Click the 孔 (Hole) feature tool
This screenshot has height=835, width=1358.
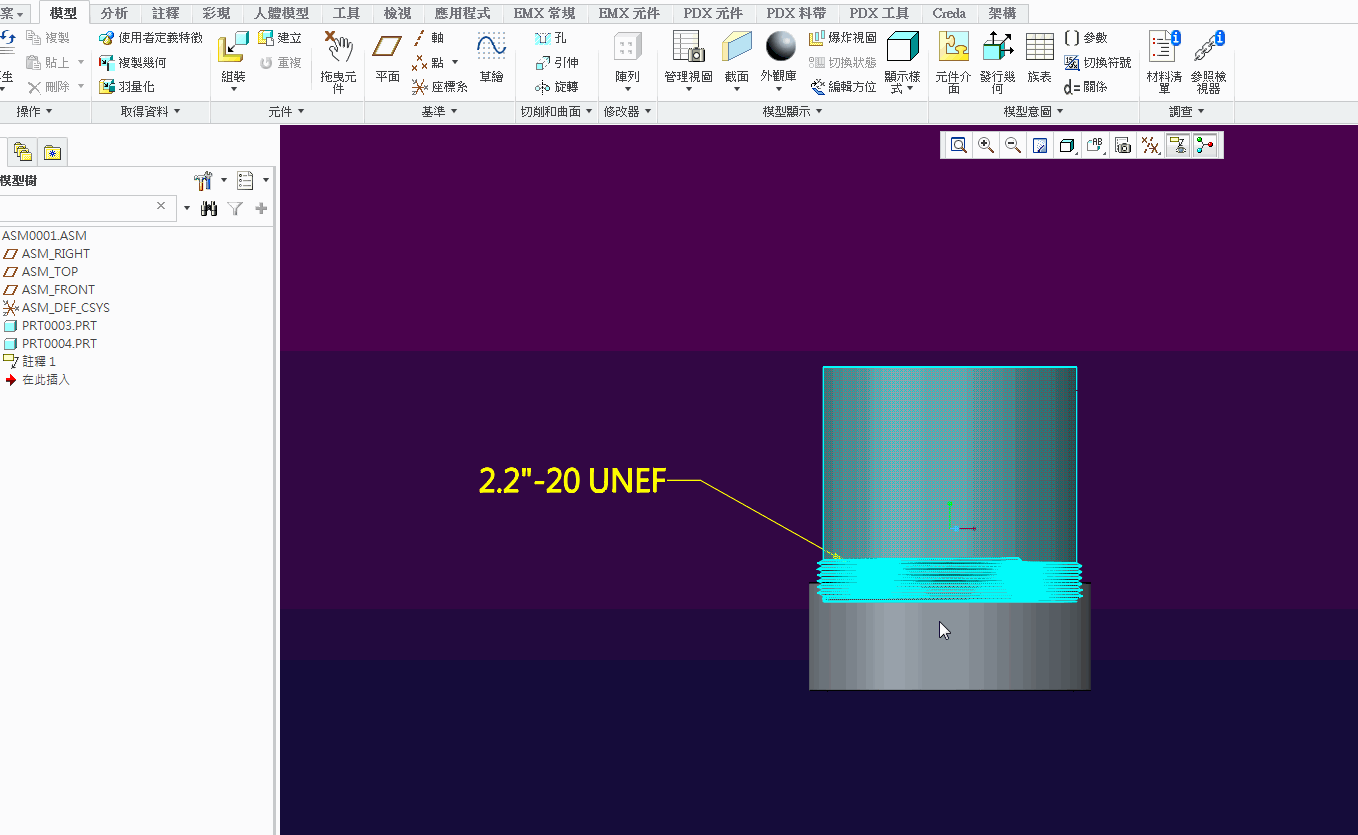[x=550, y=38]
